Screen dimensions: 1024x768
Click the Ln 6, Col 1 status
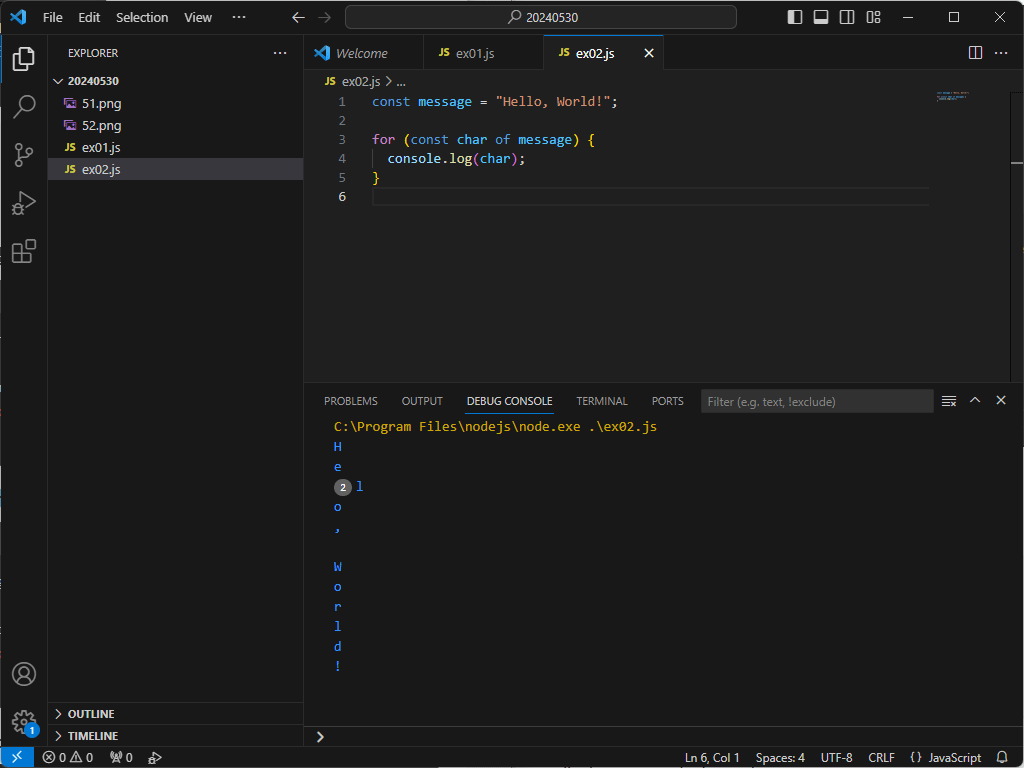point(712,758)
